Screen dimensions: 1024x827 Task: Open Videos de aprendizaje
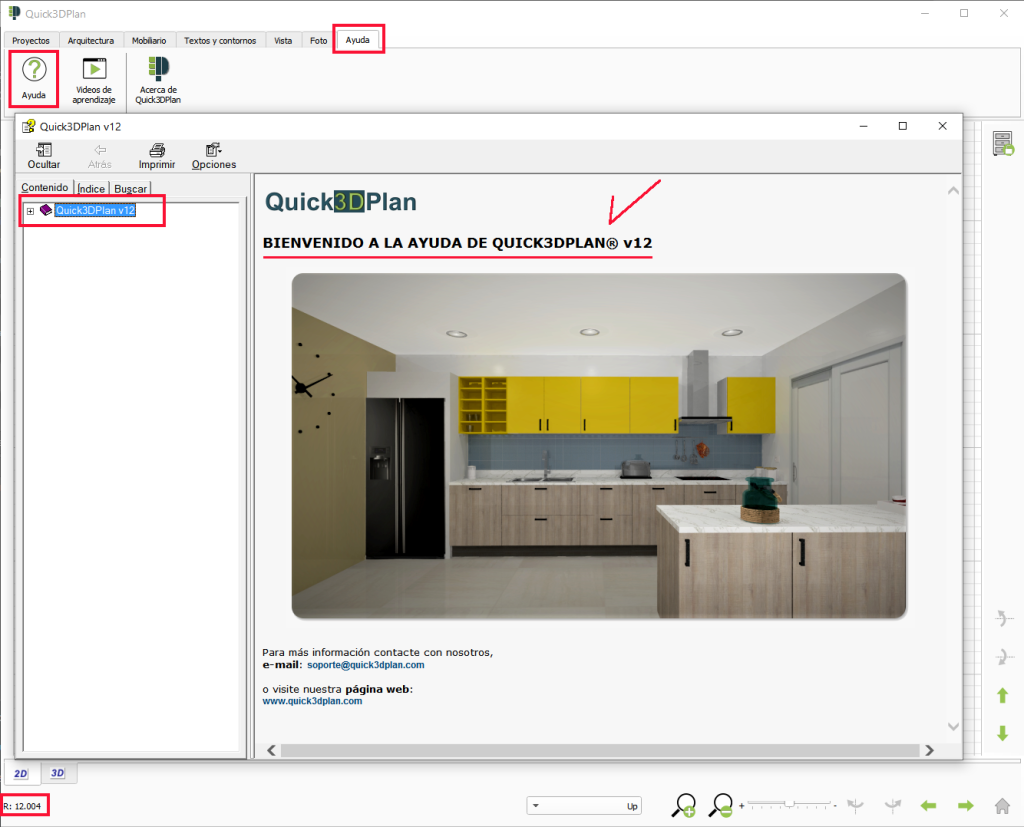[93, 81]
